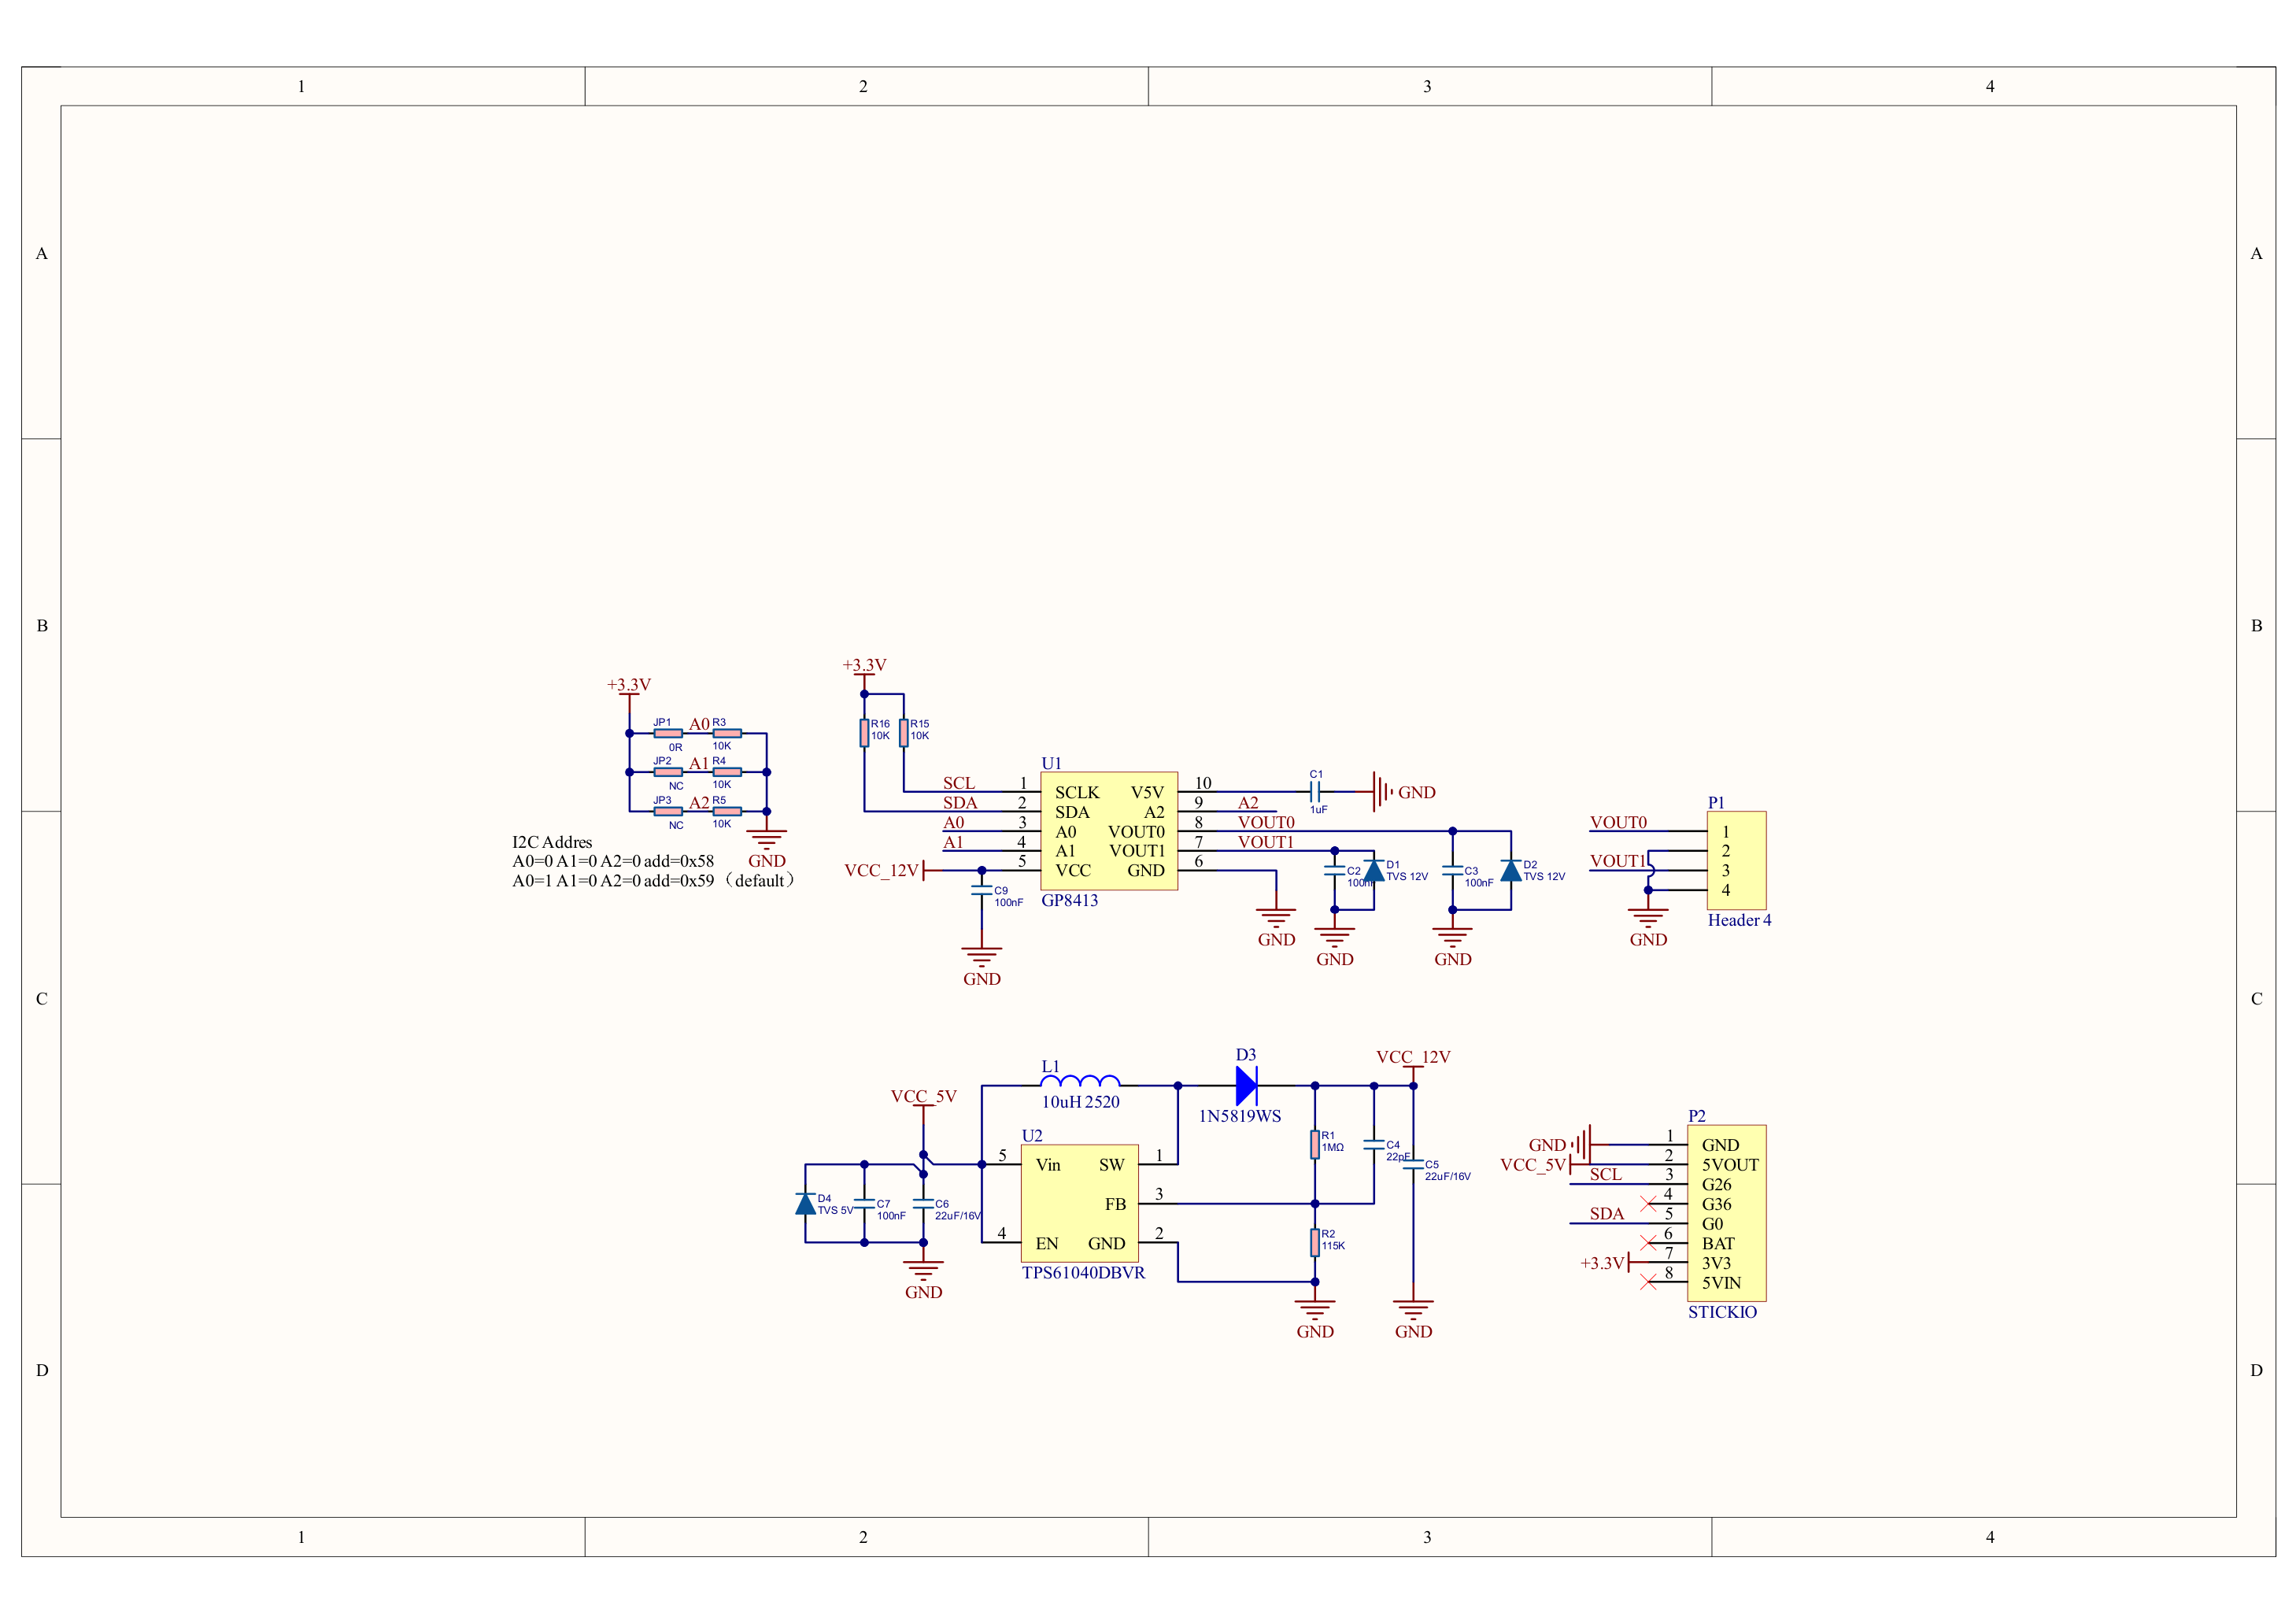Click the 'add=0x58' address note line

tap(613, 861)
